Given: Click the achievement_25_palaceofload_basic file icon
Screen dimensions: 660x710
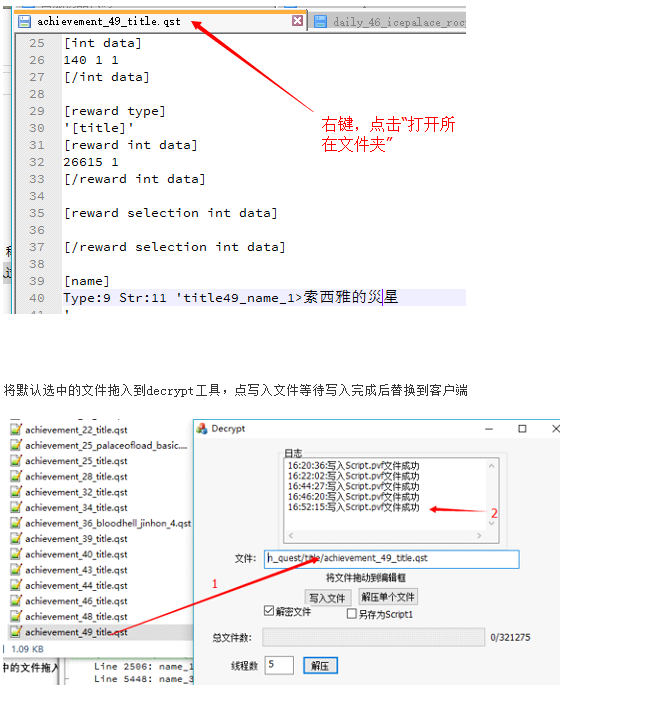Looking at the screenshot, I should [x=16, y=445].
